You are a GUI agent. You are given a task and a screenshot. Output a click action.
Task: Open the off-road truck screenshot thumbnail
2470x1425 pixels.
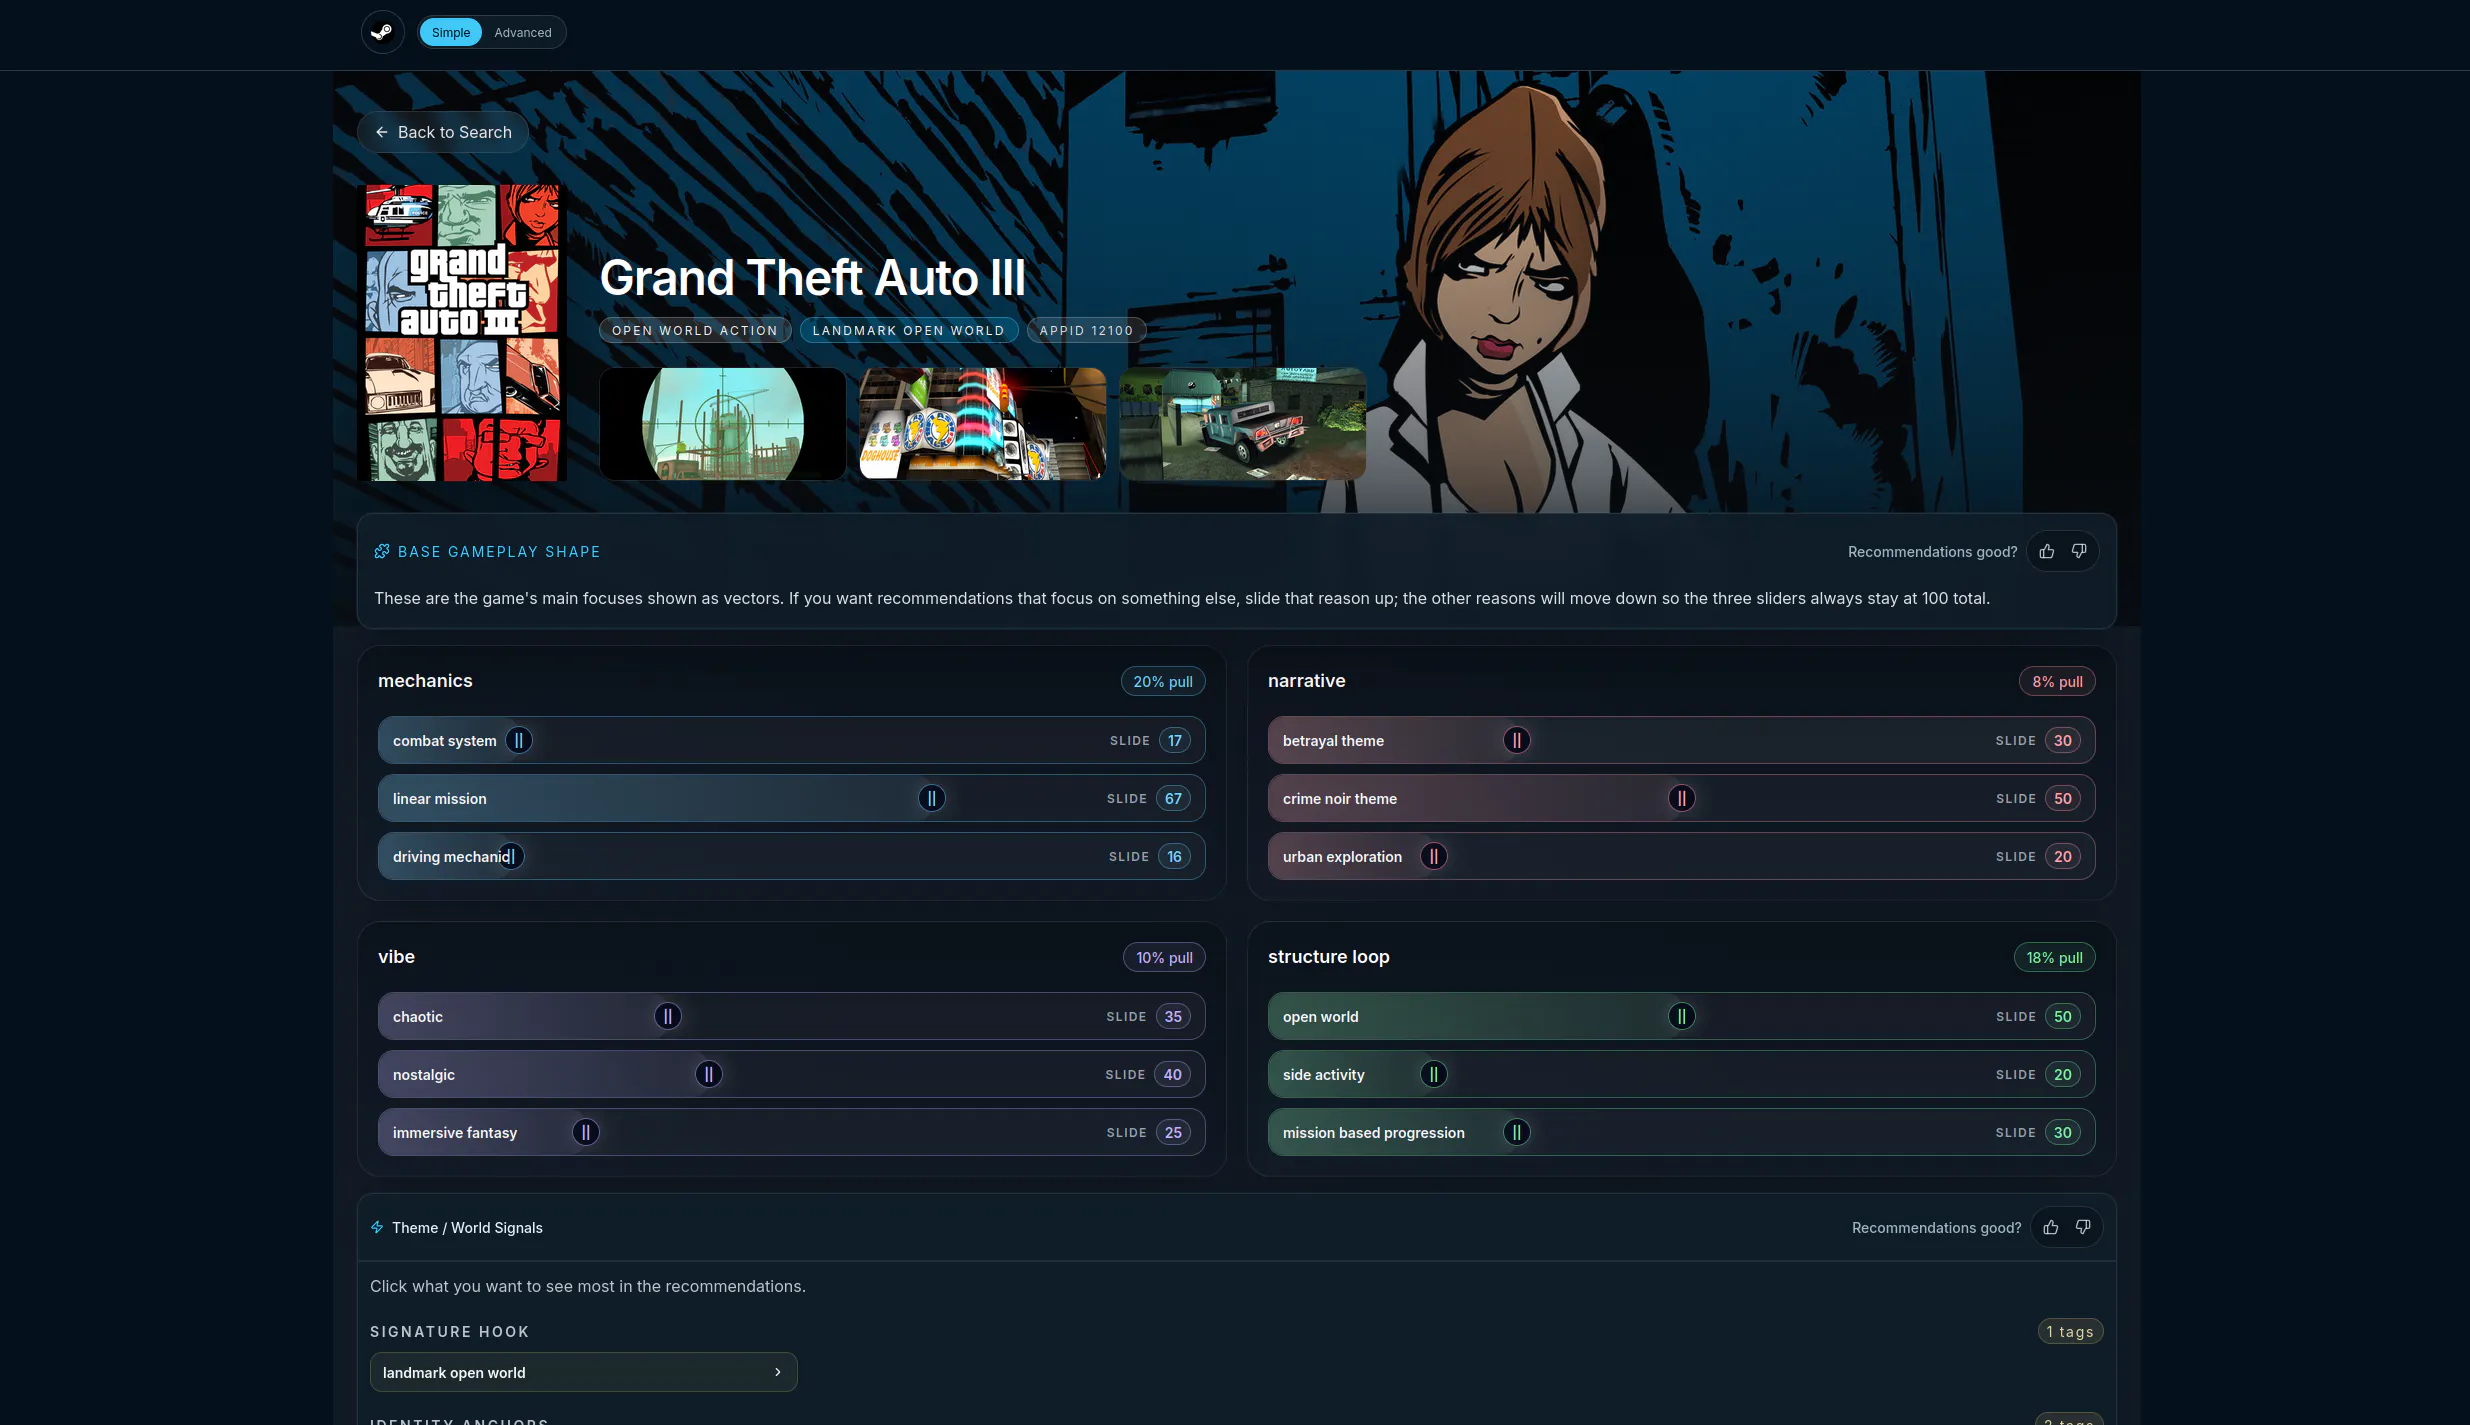1242,424
